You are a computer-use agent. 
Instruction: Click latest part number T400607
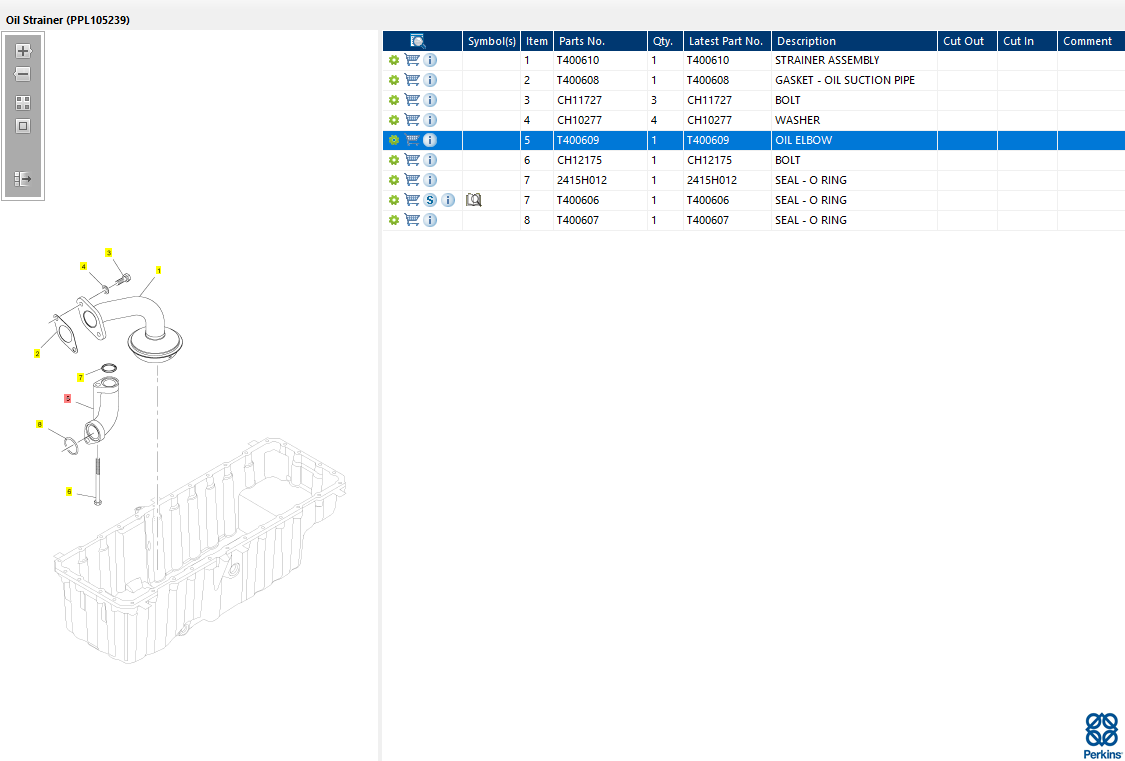708,220
